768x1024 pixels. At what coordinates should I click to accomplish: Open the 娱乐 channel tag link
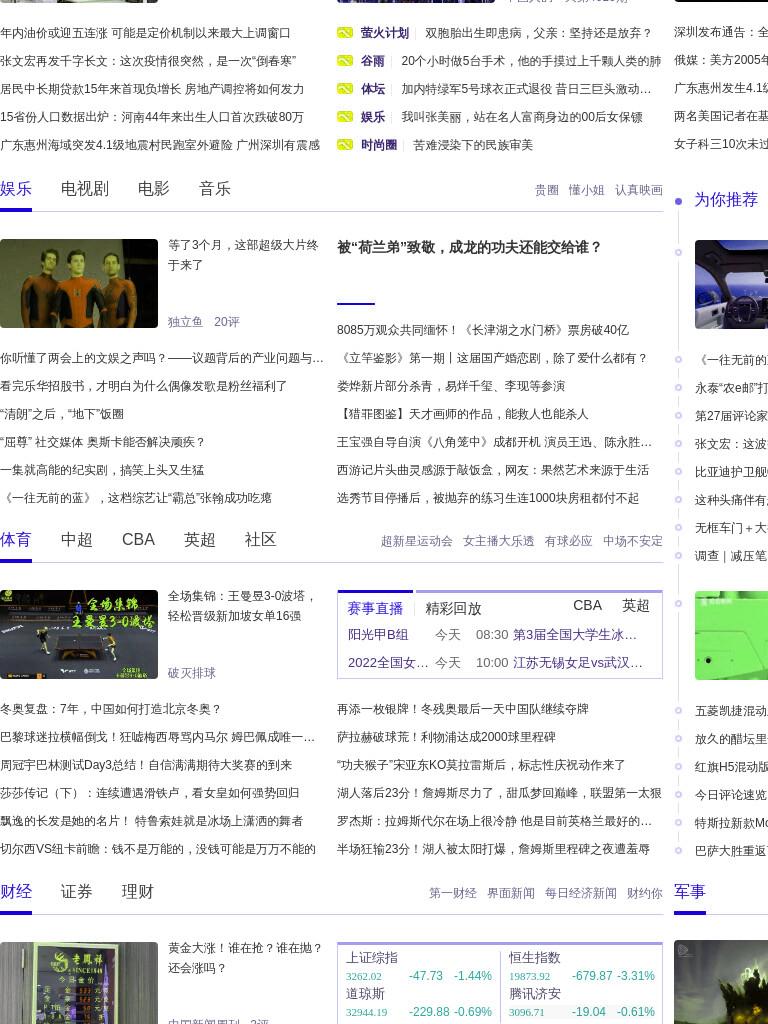(x=373, y=117)
